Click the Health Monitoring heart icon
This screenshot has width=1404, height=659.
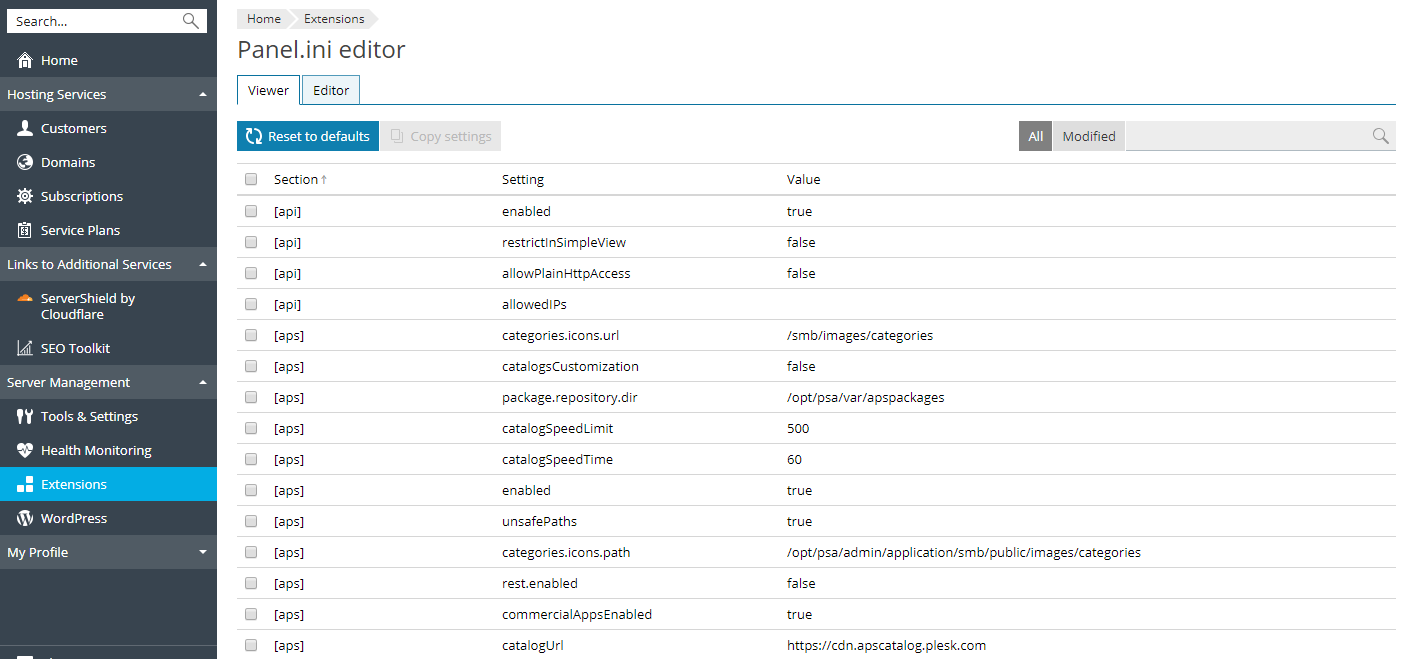pyautogui.click(x=25, y=451)
